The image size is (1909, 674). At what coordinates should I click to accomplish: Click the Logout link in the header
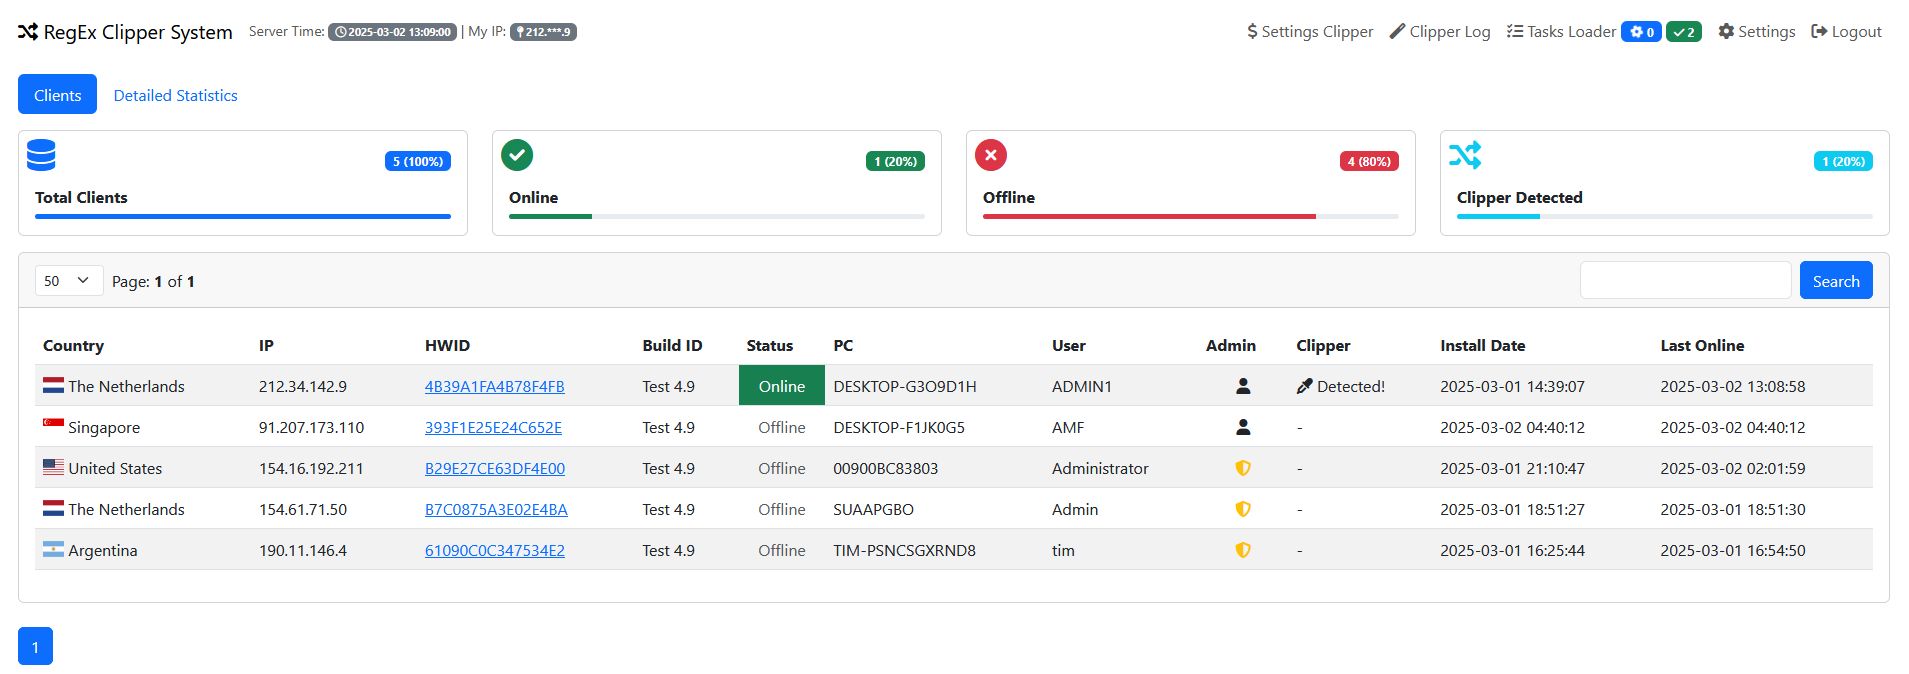tap(1846, 32)
